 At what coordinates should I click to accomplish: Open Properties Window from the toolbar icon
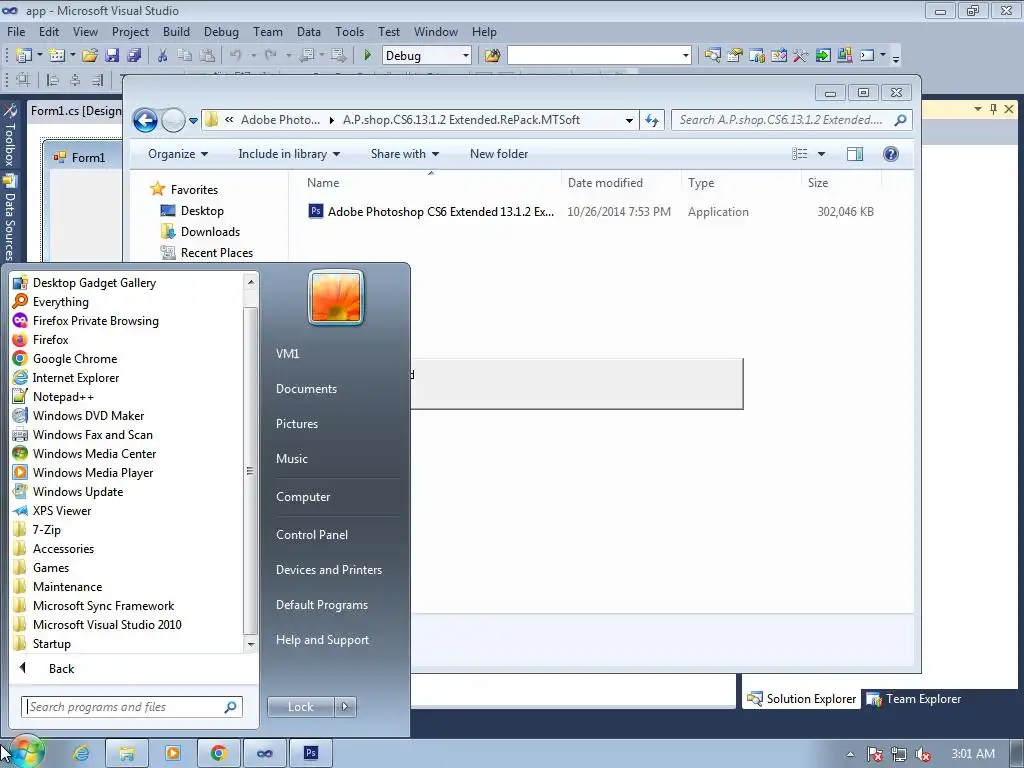click(735, 56)
